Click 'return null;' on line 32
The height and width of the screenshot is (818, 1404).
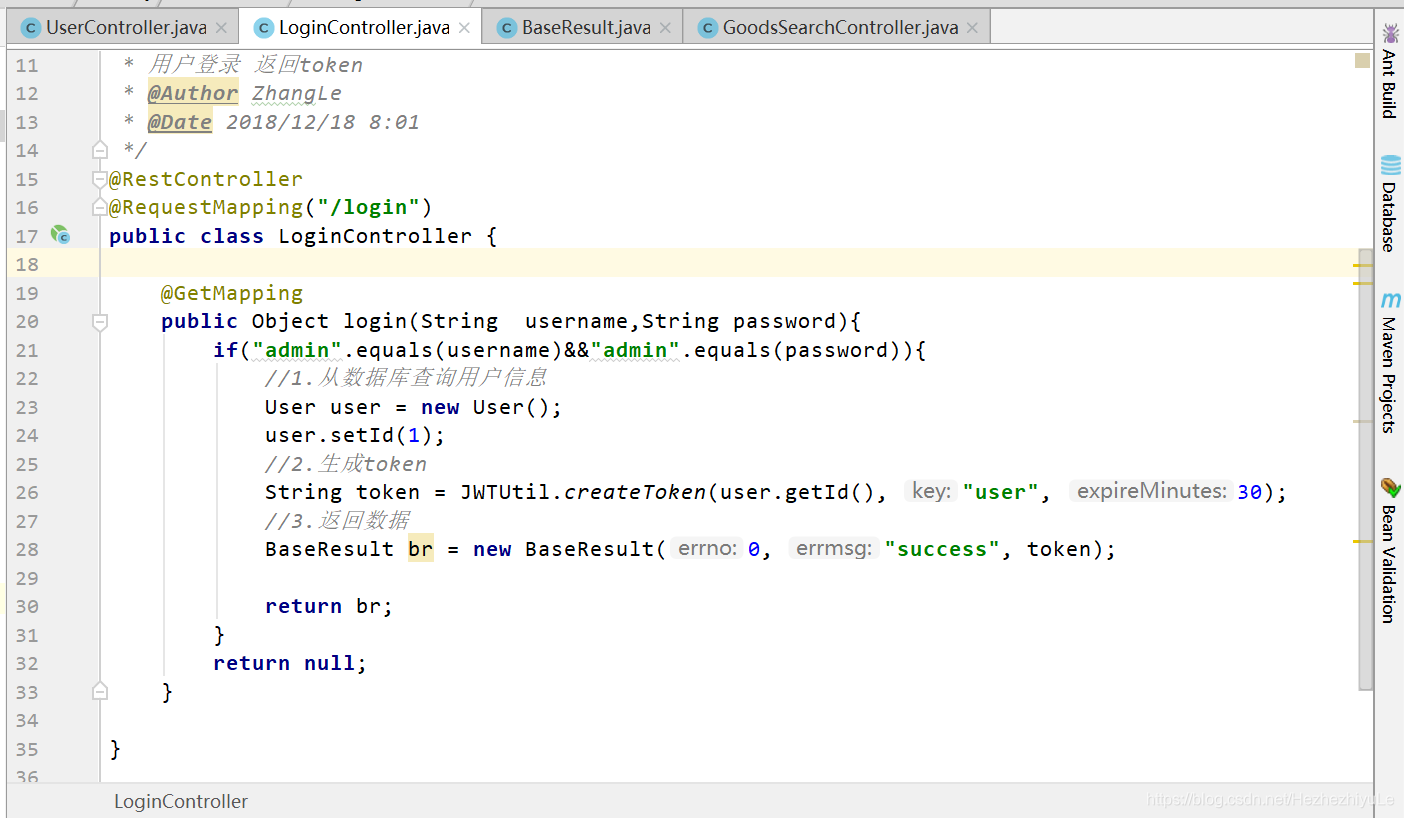click(290, 663)
